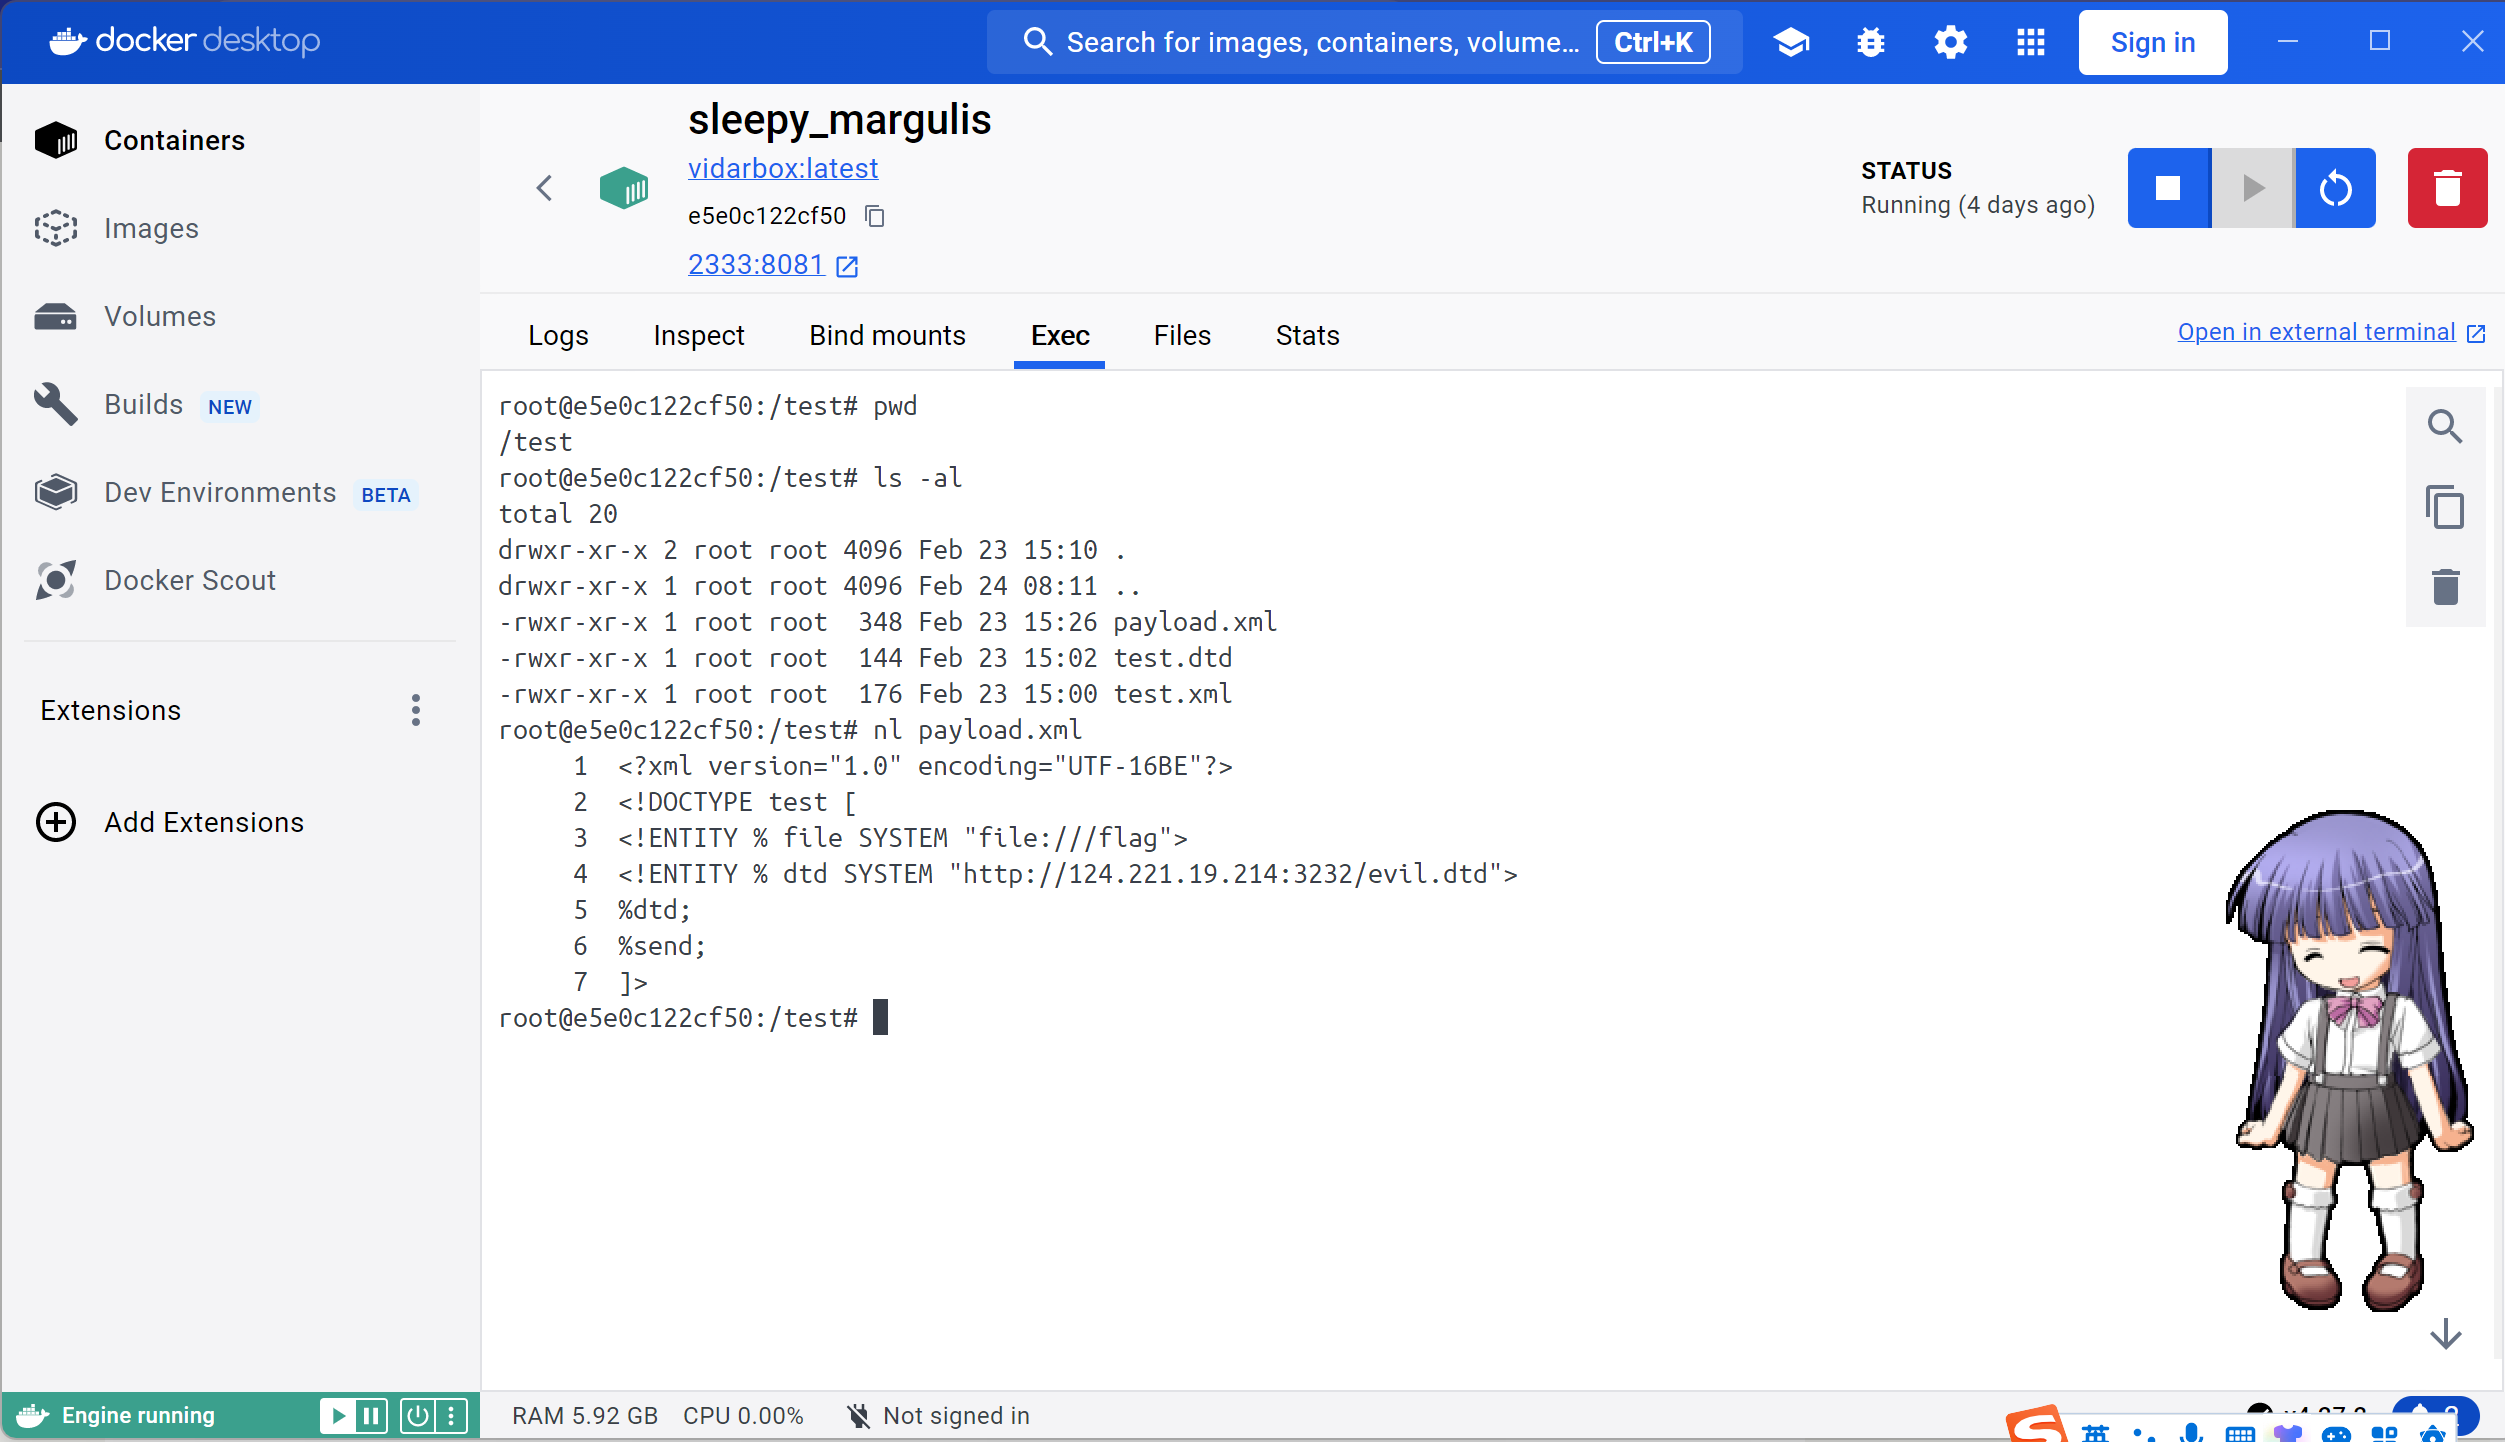Click the test.dtd file name in terminal

pyautogui.click(x=1173, y=658)
